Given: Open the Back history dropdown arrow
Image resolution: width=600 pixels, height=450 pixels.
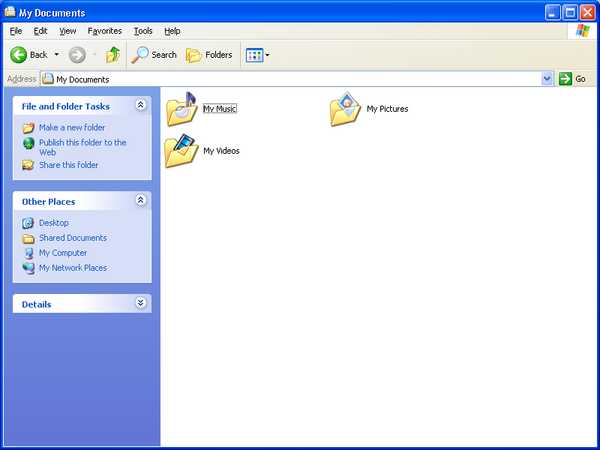Looking at the screenshot, I should (x=57, y=55).
